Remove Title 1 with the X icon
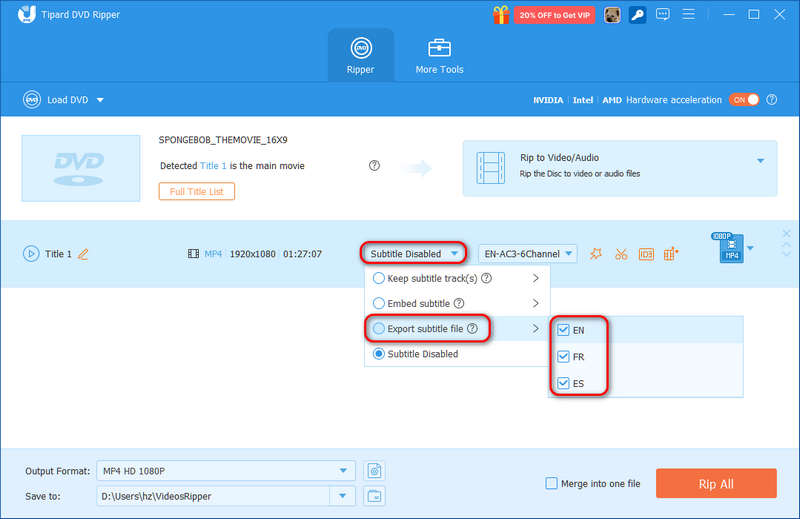 click(x=786, y=233)
